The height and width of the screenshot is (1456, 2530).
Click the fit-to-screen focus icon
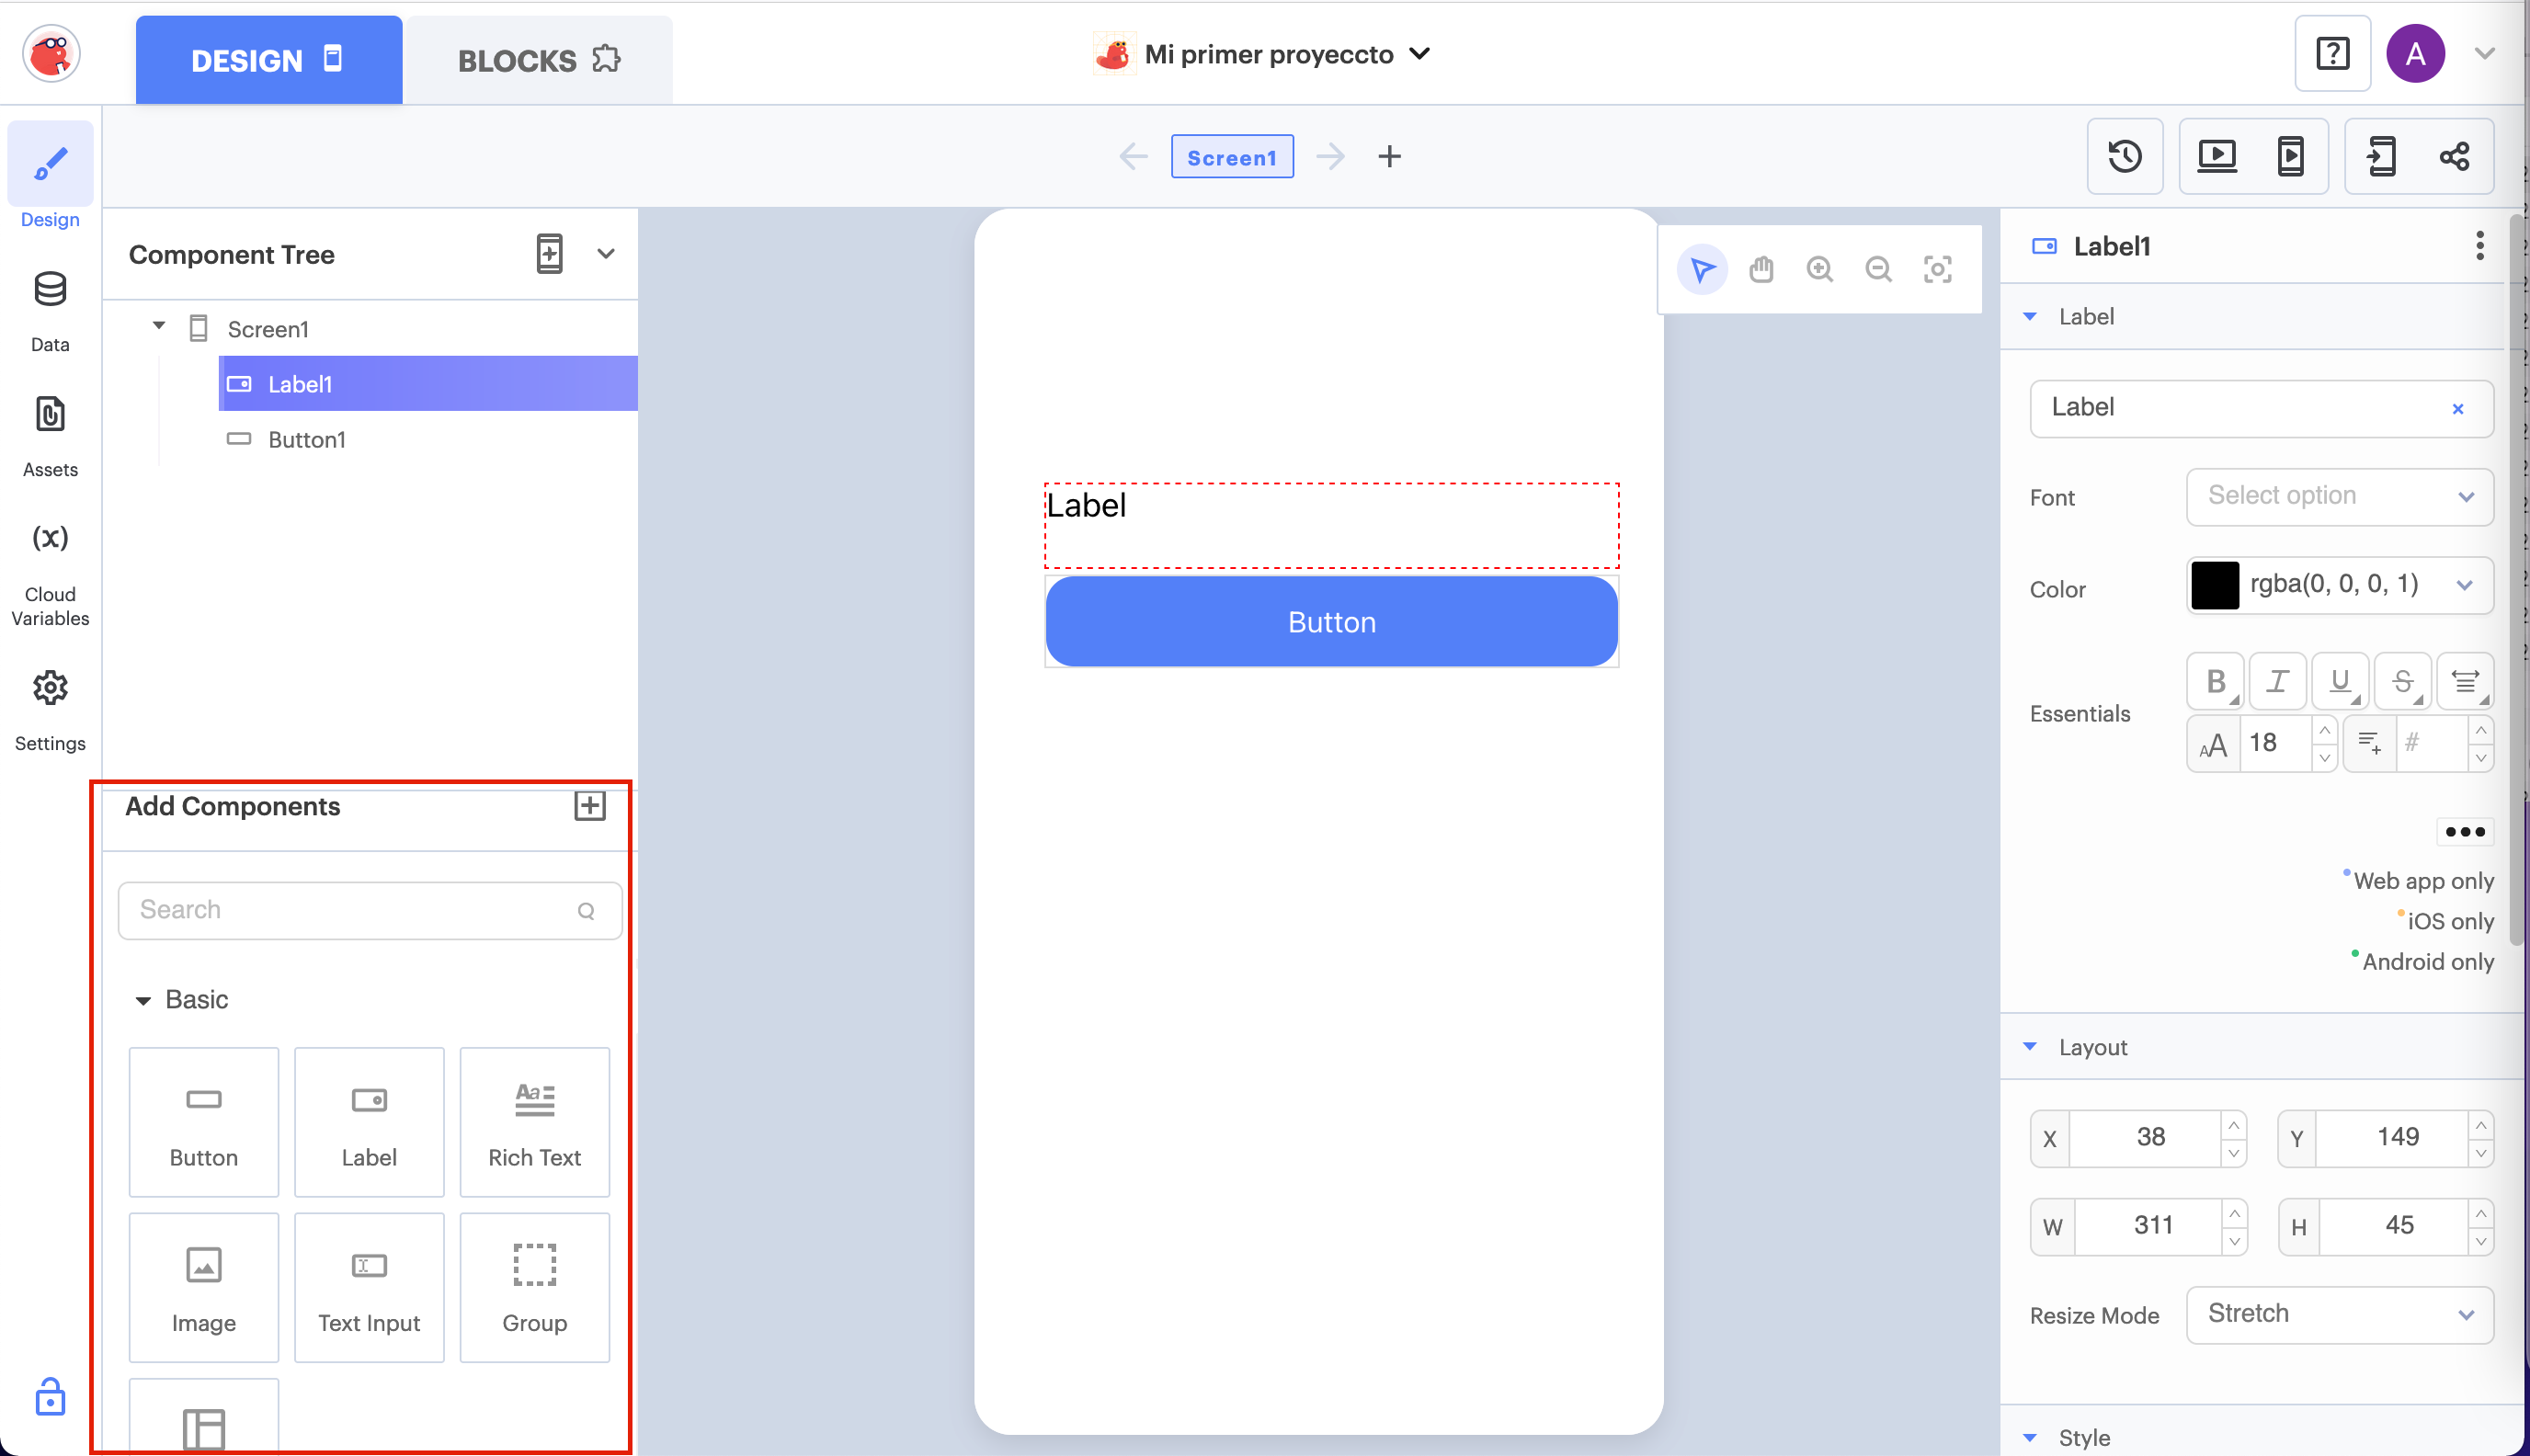coord(1937,269)
